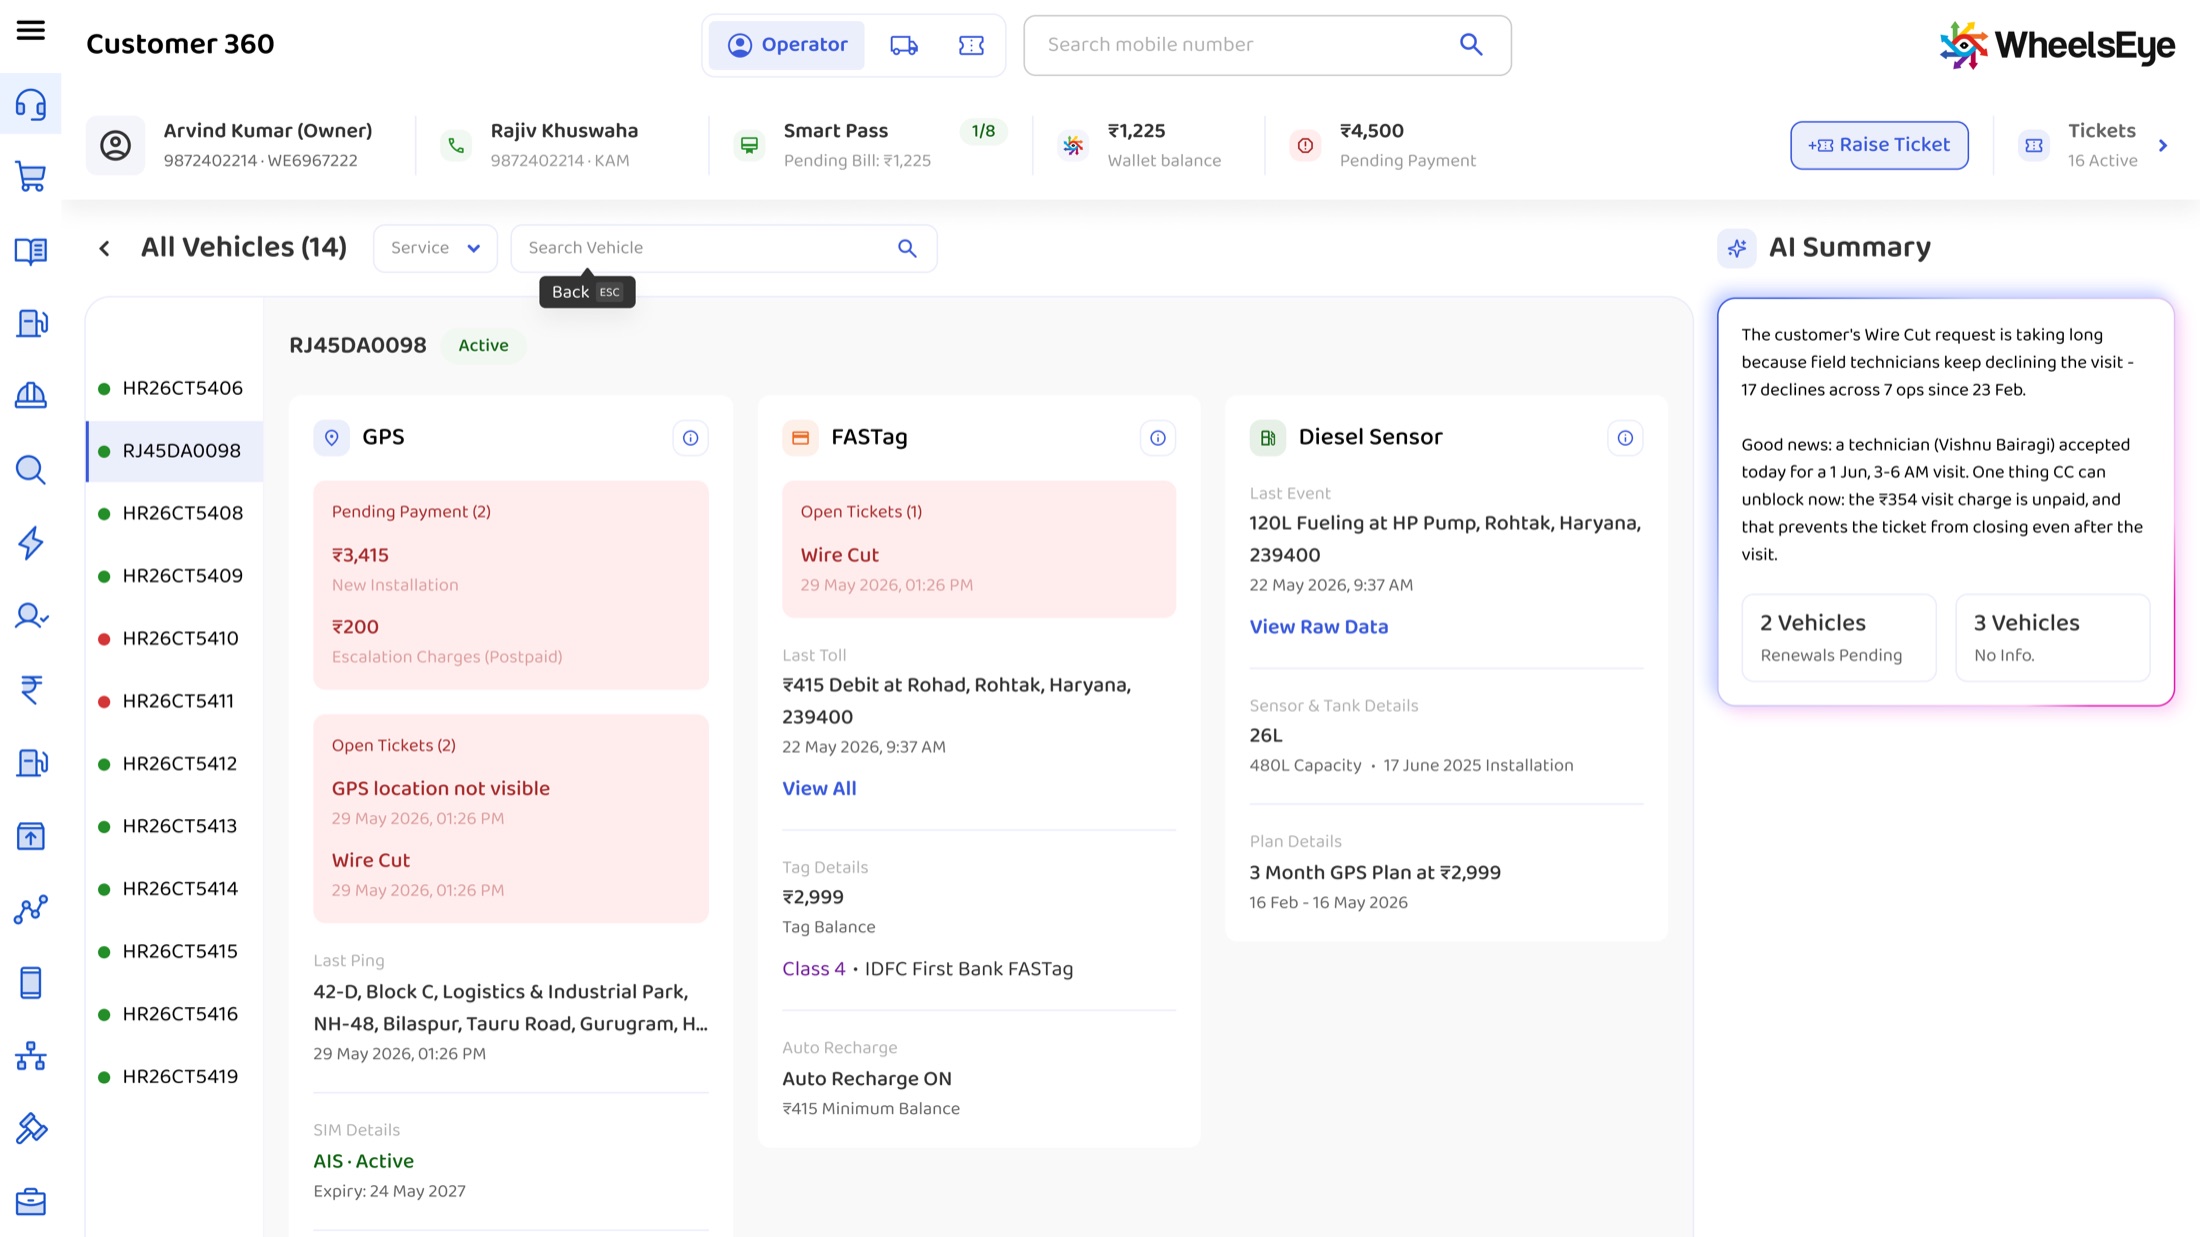Open the lightning bolt sidebar icon

pos(31,543)
